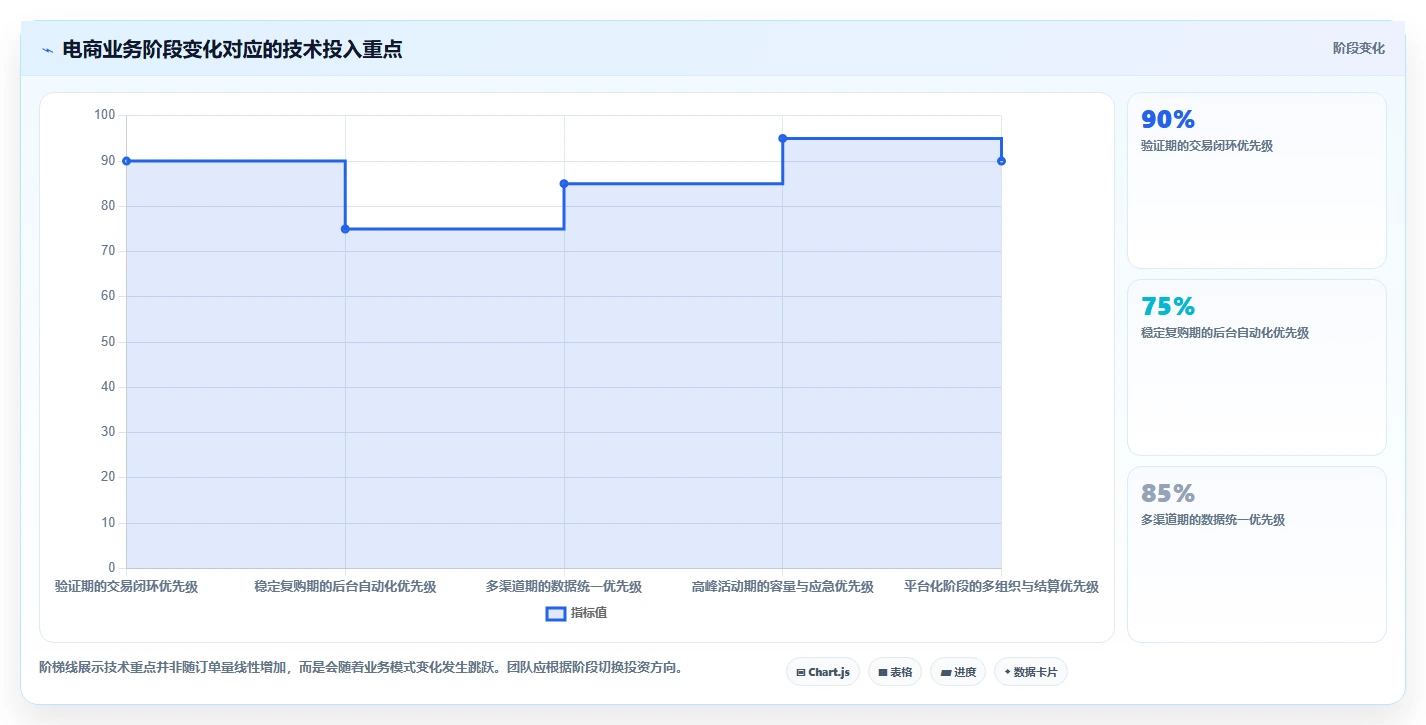The image size is (1426, 725).
Task: Select the Chart.js tag chip
Action: [x=823, y=672]
